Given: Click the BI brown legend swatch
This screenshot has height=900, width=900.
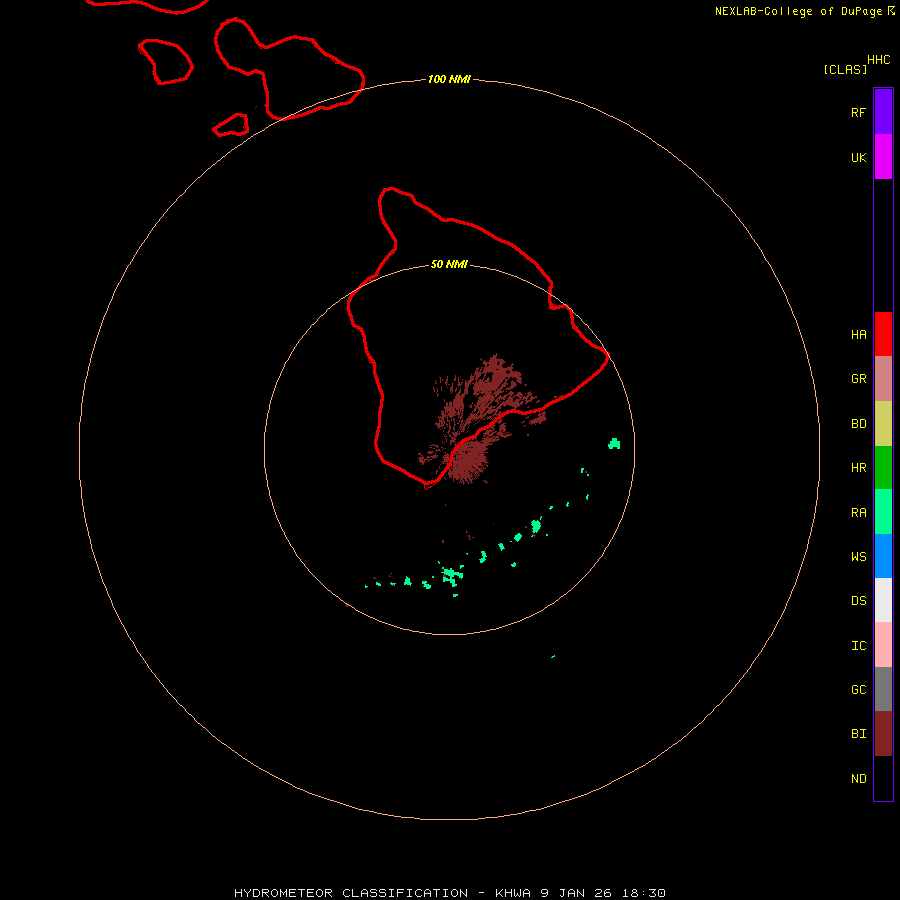Looking at the screenshot, I should [883, 734].
